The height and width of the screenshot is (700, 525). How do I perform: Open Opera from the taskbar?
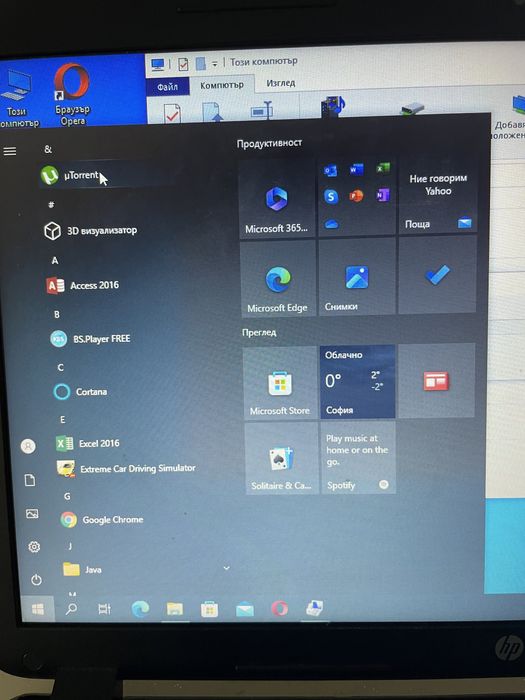279,608
